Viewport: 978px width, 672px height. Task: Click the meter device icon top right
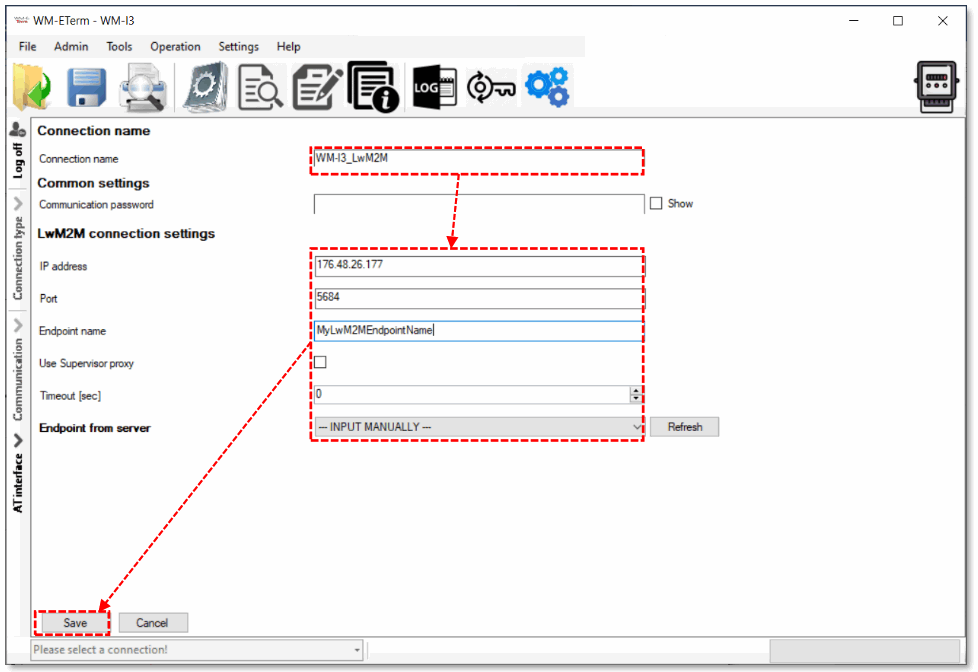(x=936, y=86)
